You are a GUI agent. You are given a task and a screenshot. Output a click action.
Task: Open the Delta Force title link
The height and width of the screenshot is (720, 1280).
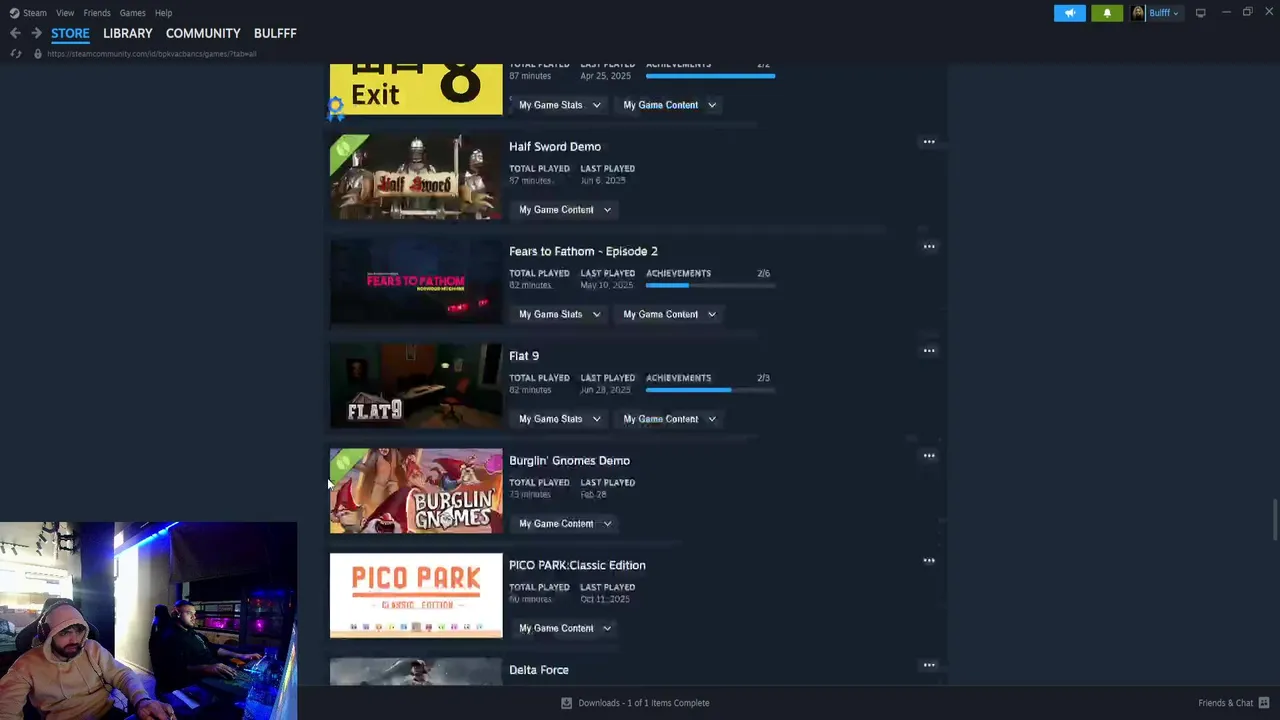click(x=539, y=670)
